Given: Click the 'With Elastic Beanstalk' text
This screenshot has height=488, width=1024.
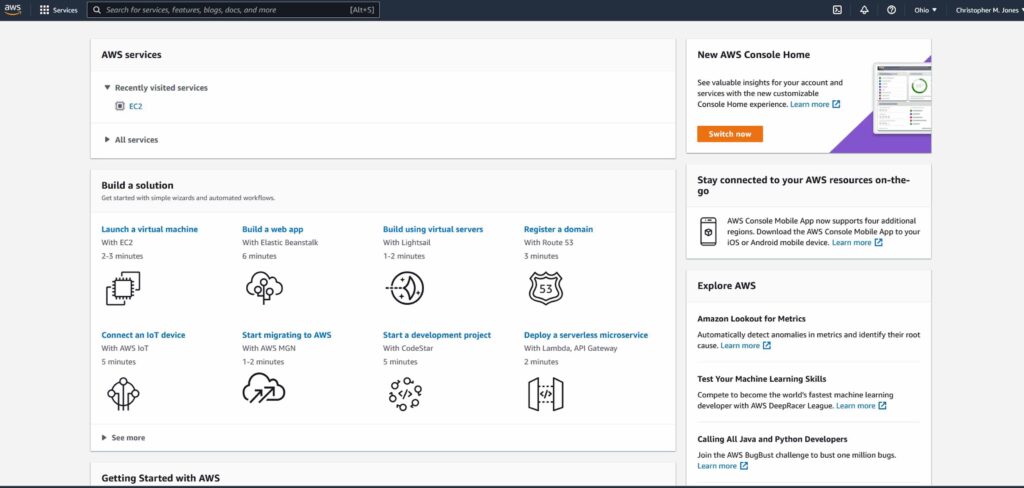Looking at the screenshot, I should (x=280, y=242).
